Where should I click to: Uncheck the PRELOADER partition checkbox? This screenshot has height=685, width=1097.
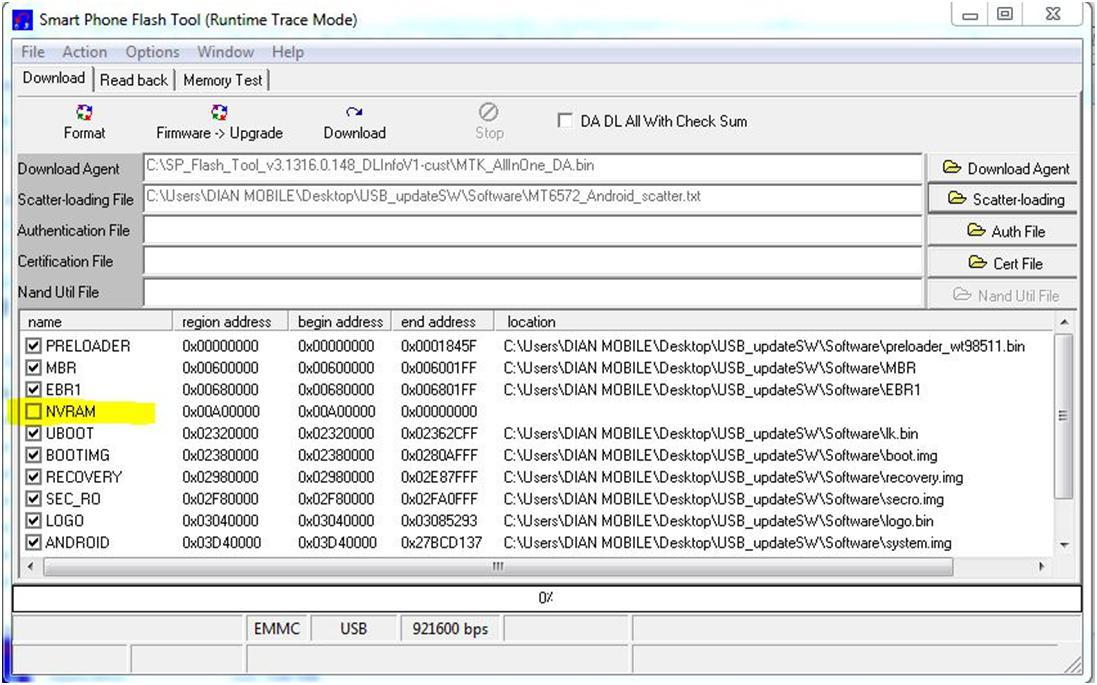33,346
